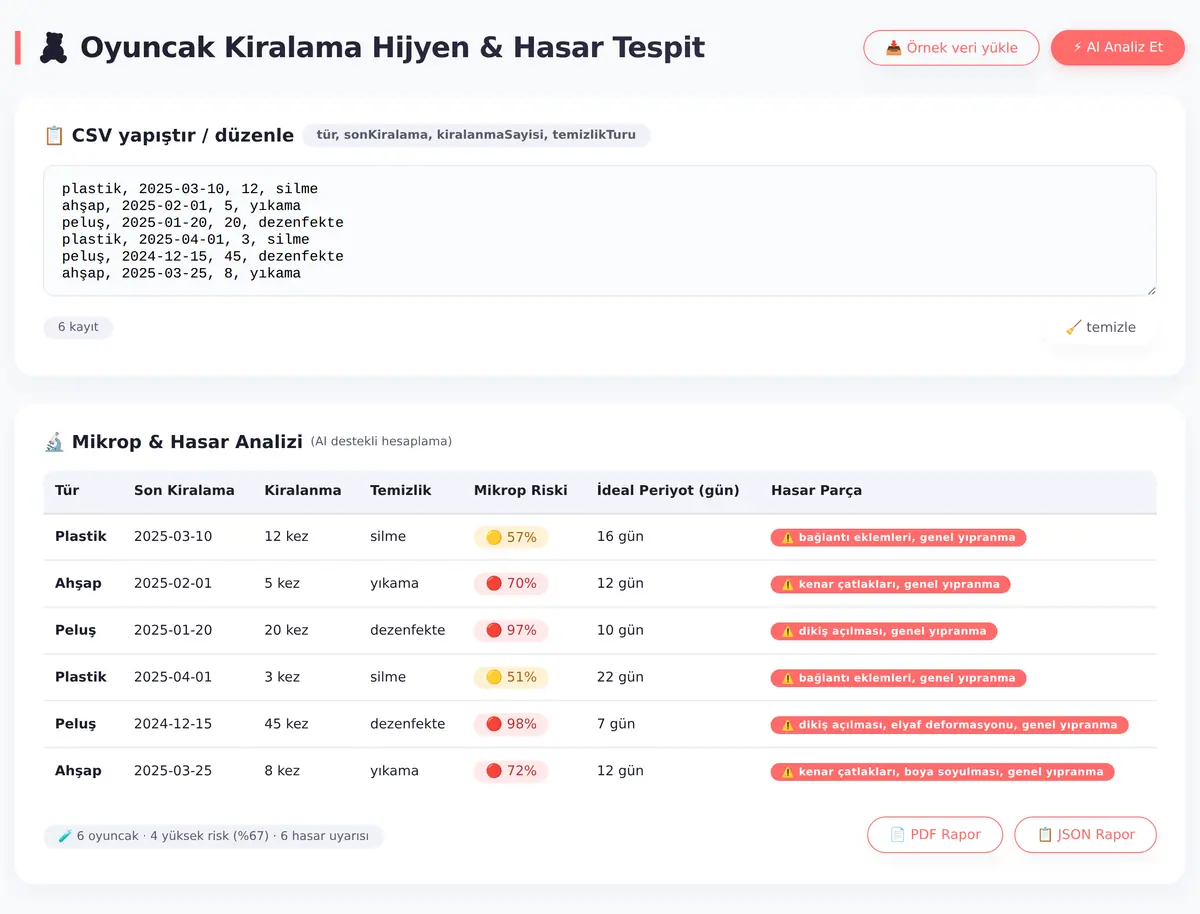This screenshot has width=1200, height=914.
Task: Click the elyaf deformasyonu damage tag
Action: click(x=949, y=726)
